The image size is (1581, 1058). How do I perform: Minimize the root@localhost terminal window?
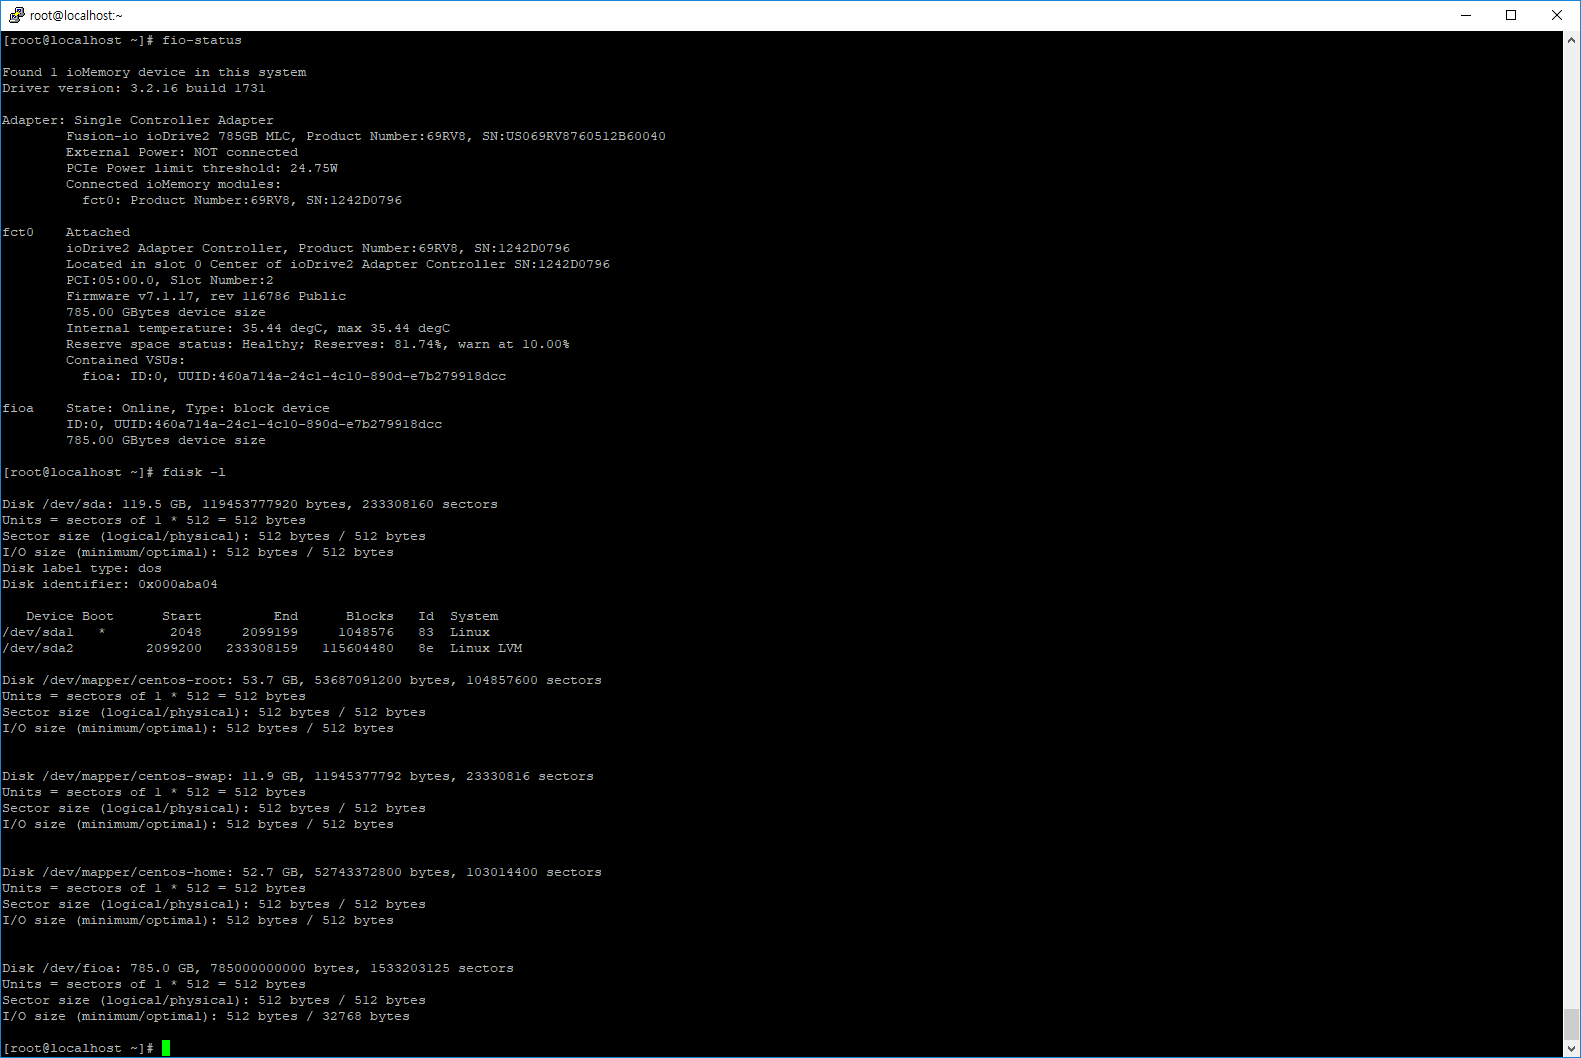(x=1466, y=15)
